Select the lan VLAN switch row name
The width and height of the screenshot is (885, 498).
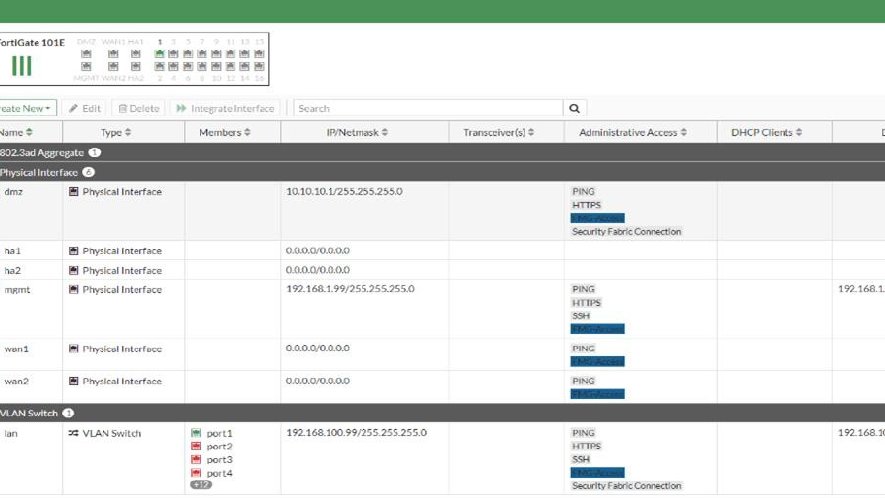click(11, 434)
